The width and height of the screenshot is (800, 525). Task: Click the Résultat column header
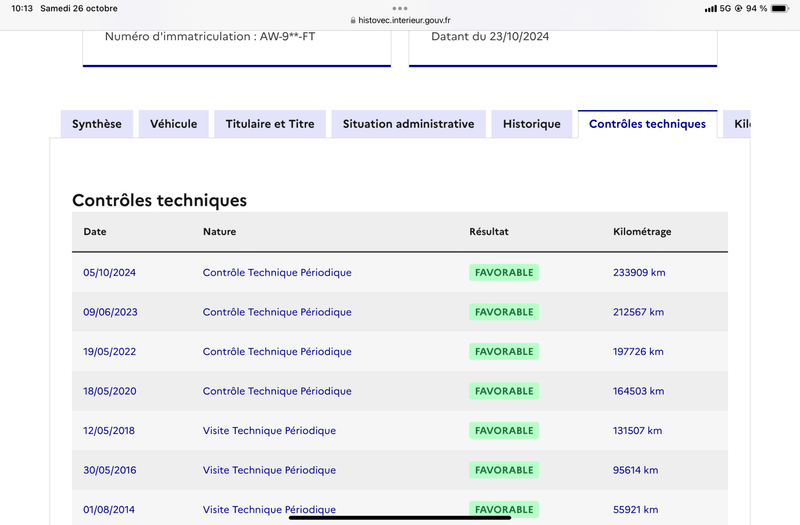(489, 232)
